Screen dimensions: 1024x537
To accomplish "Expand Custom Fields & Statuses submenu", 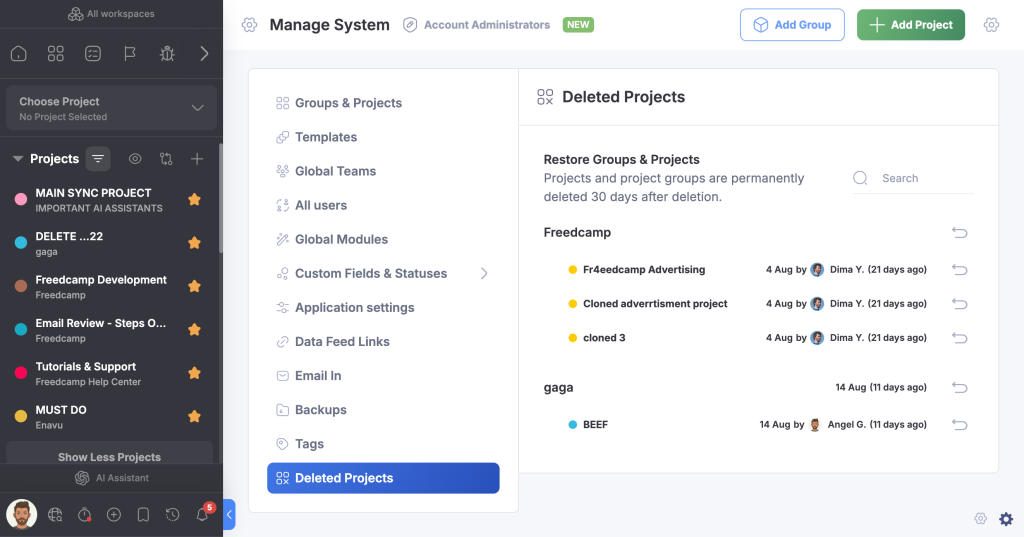I will 484,273.
